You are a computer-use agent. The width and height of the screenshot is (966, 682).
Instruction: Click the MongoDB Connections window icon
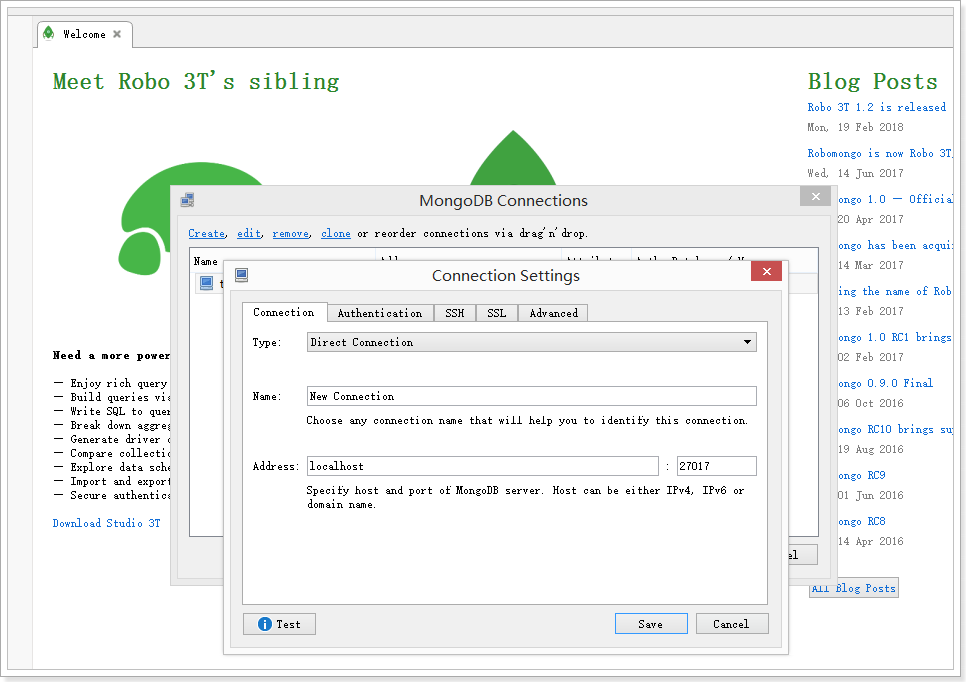pos(187,200)
